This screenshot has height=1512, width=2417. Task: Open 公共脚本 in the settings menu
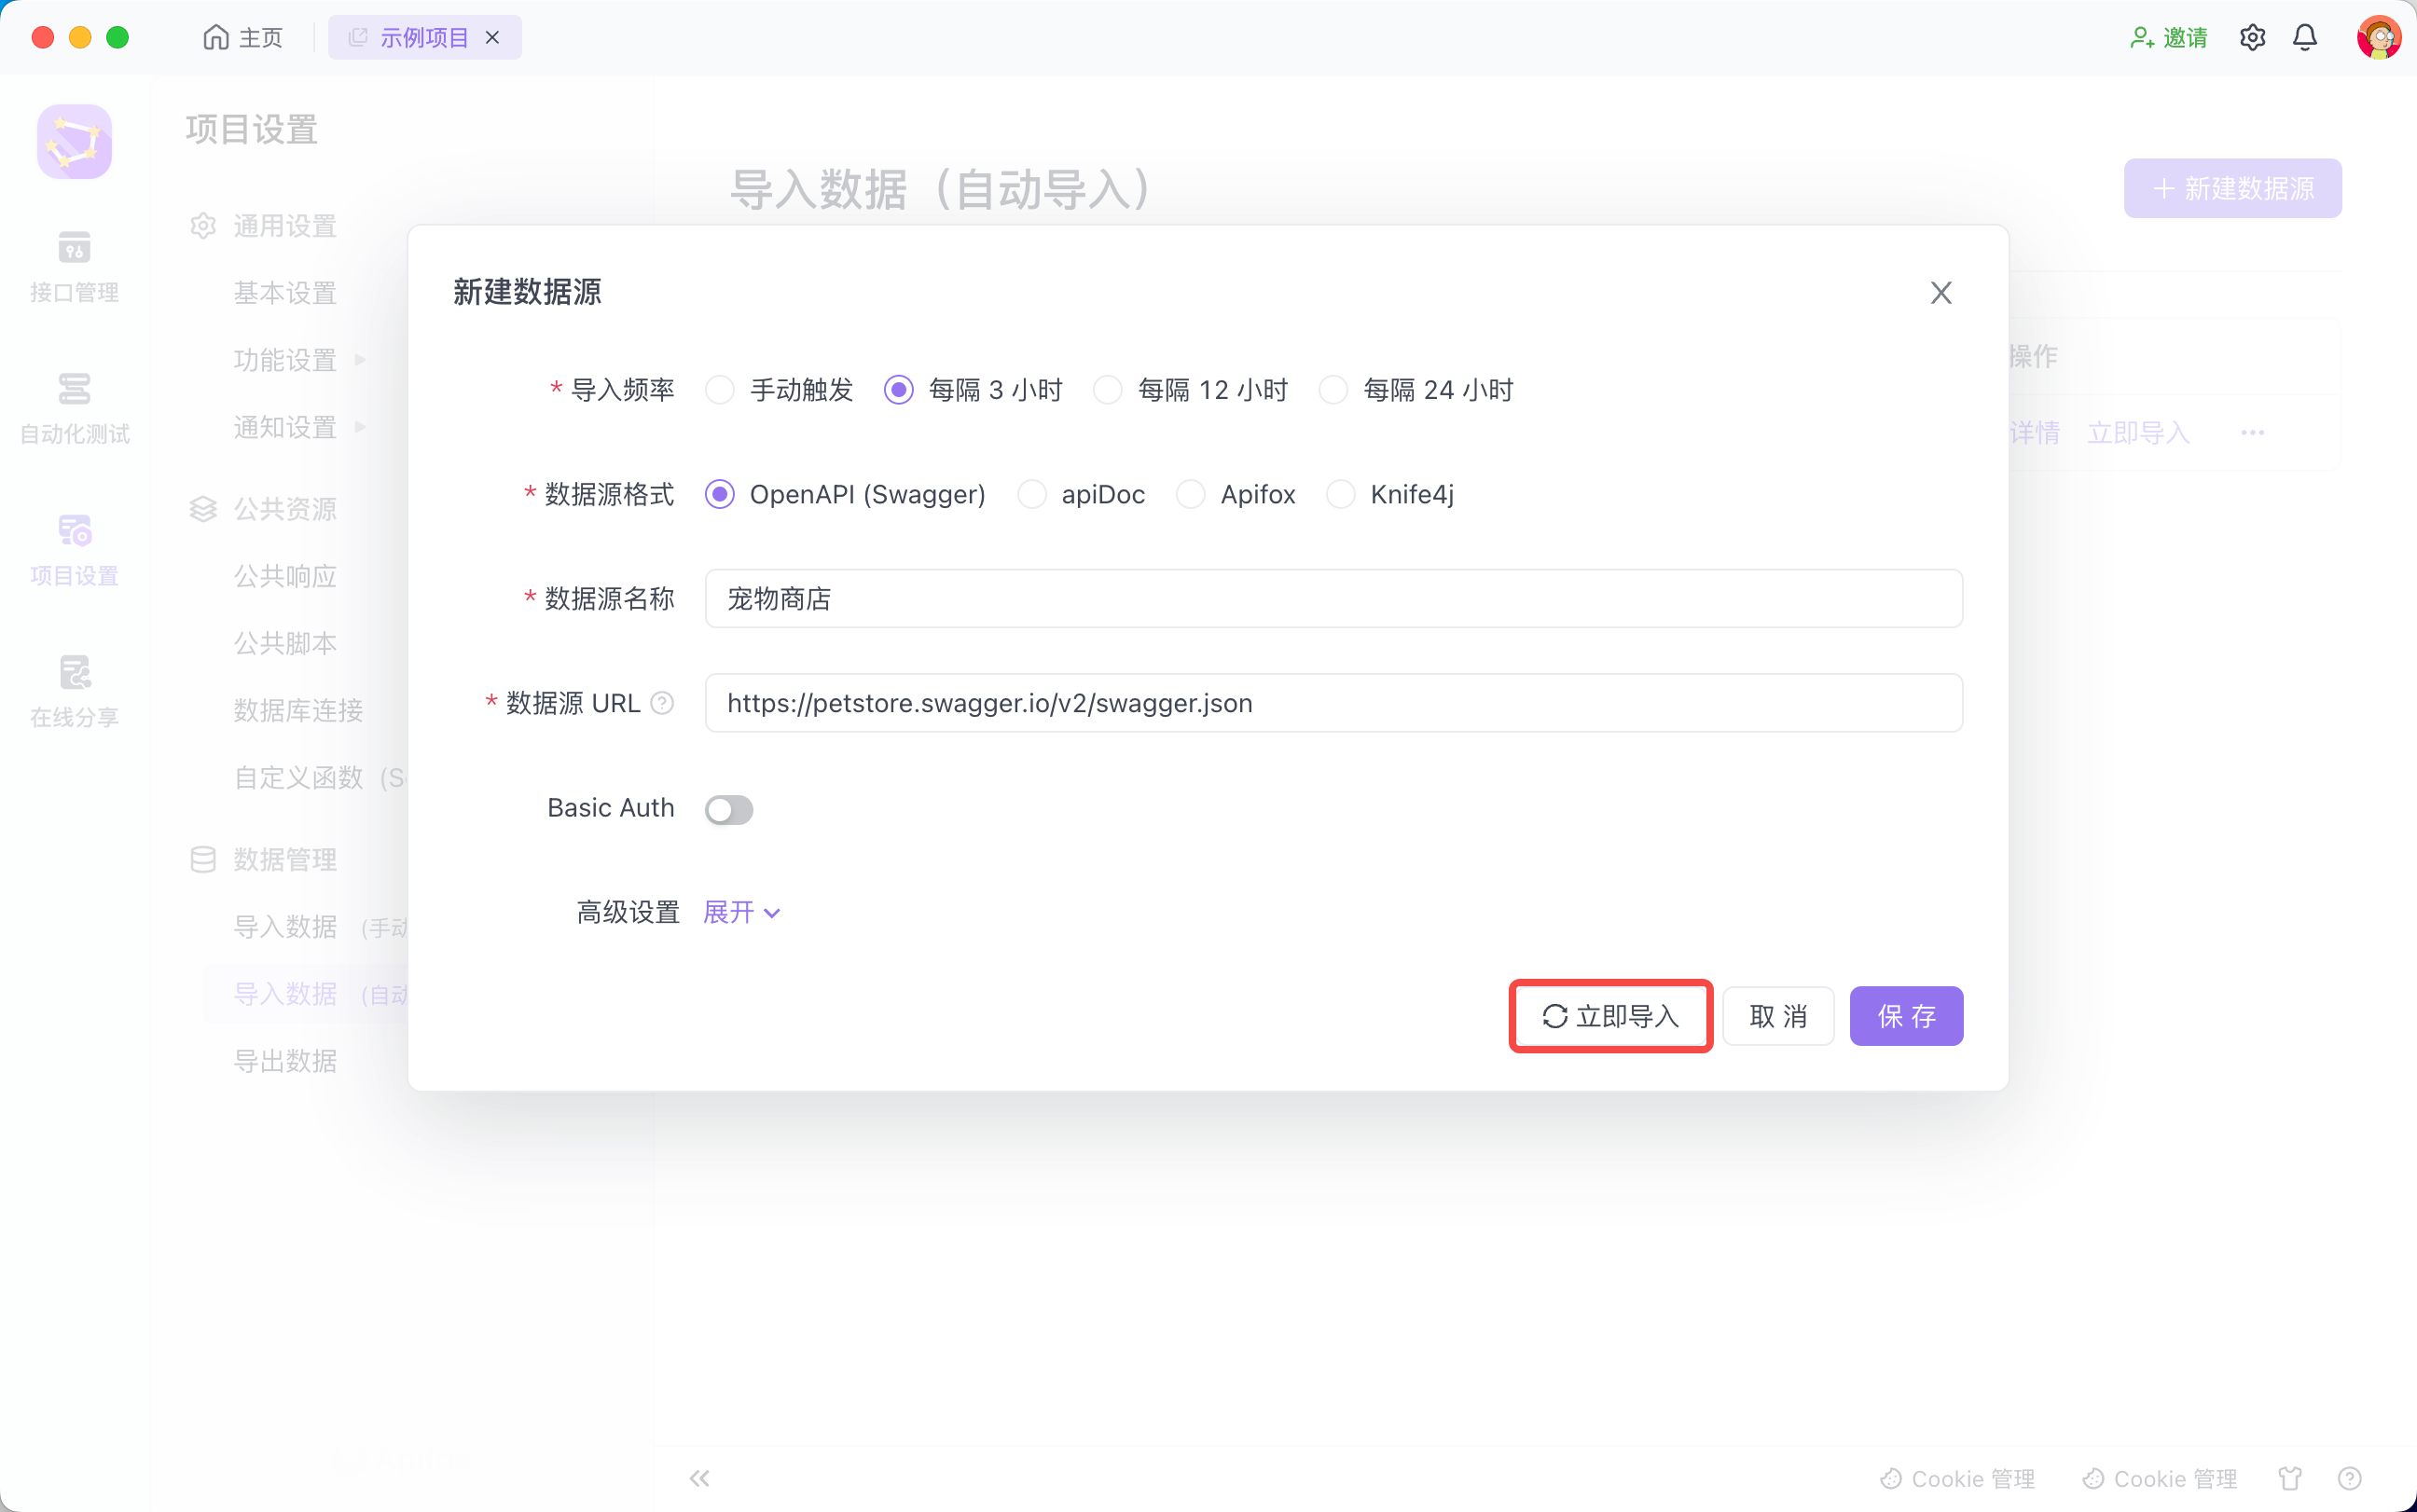(285, 643)
